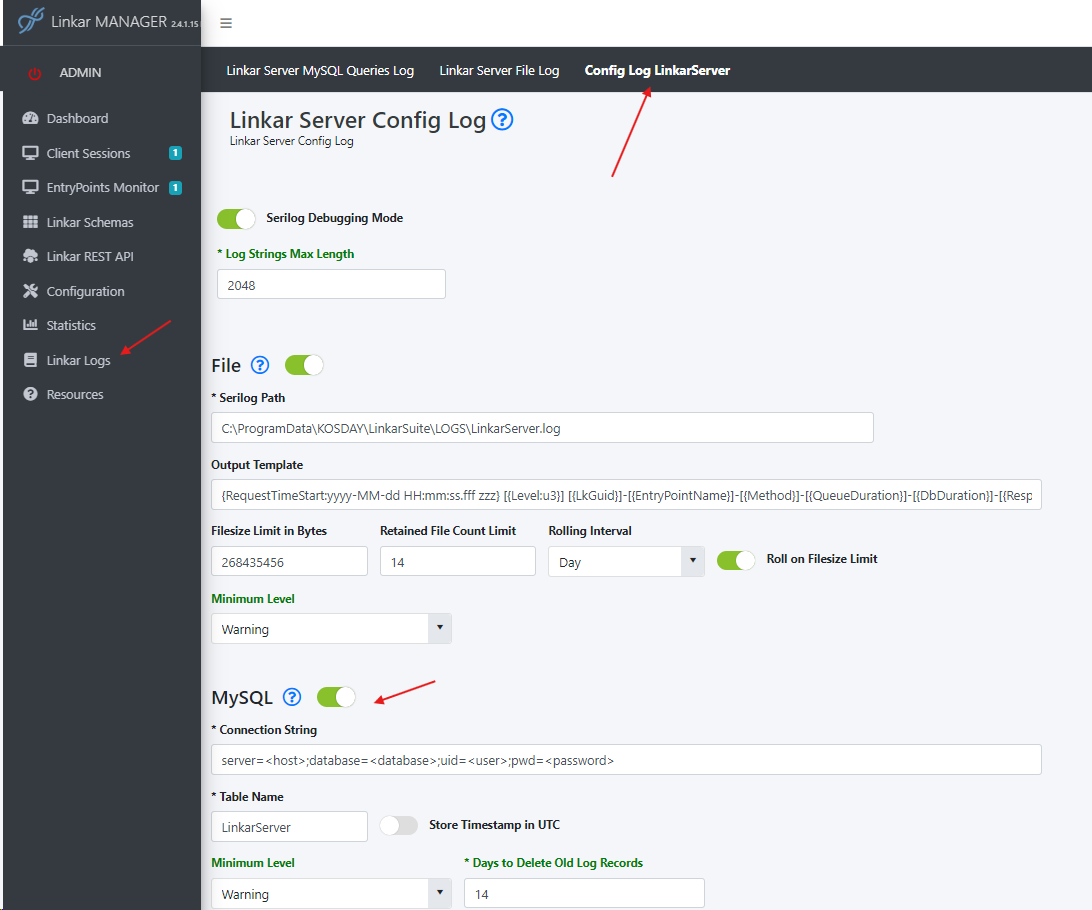
Task: Click the Linkar REST API cloud icon
Action: (x=30, y=257)
